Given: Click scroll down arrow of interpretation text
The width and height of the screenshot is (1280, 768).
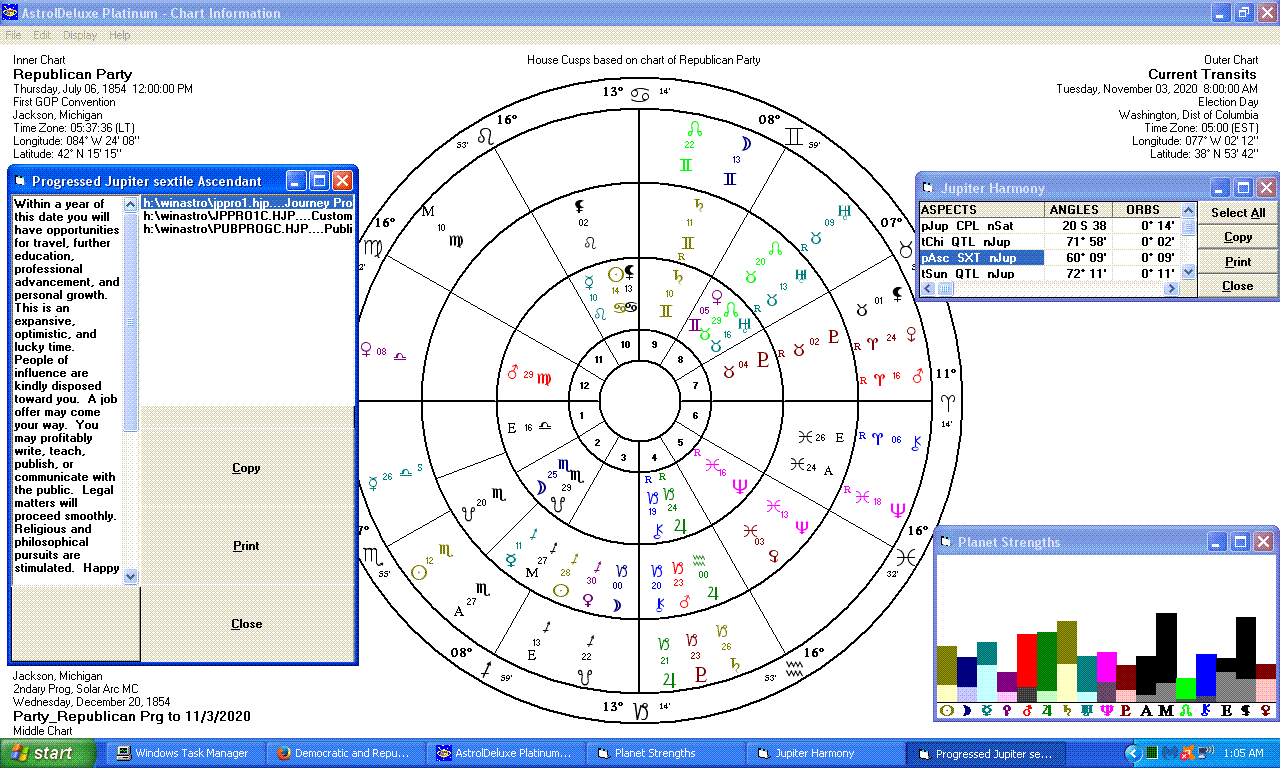Looking at the screenshot, I should (130, 576).
